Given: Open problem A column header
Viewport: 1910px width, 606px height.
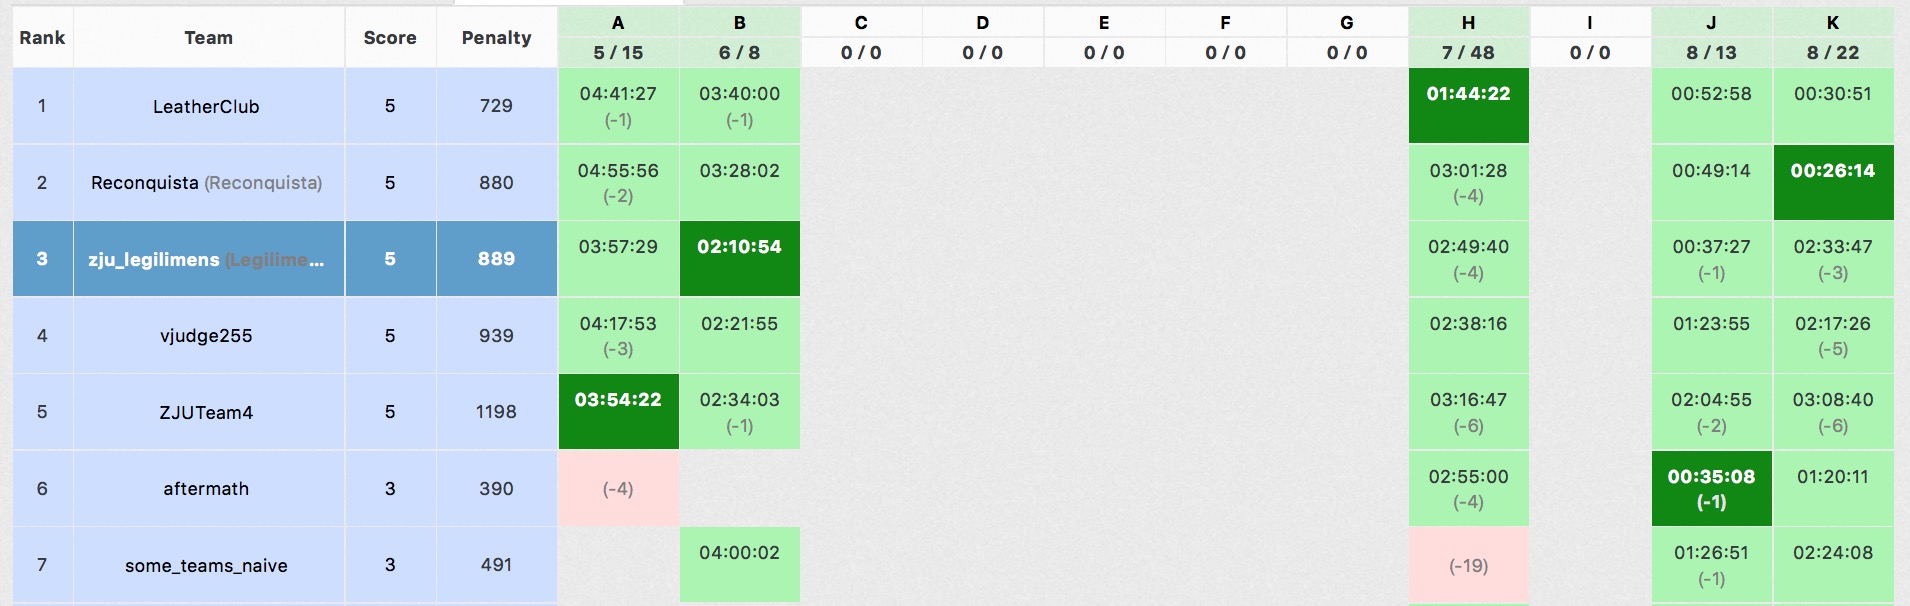Looking at the screenshot, I should (618, 23).
